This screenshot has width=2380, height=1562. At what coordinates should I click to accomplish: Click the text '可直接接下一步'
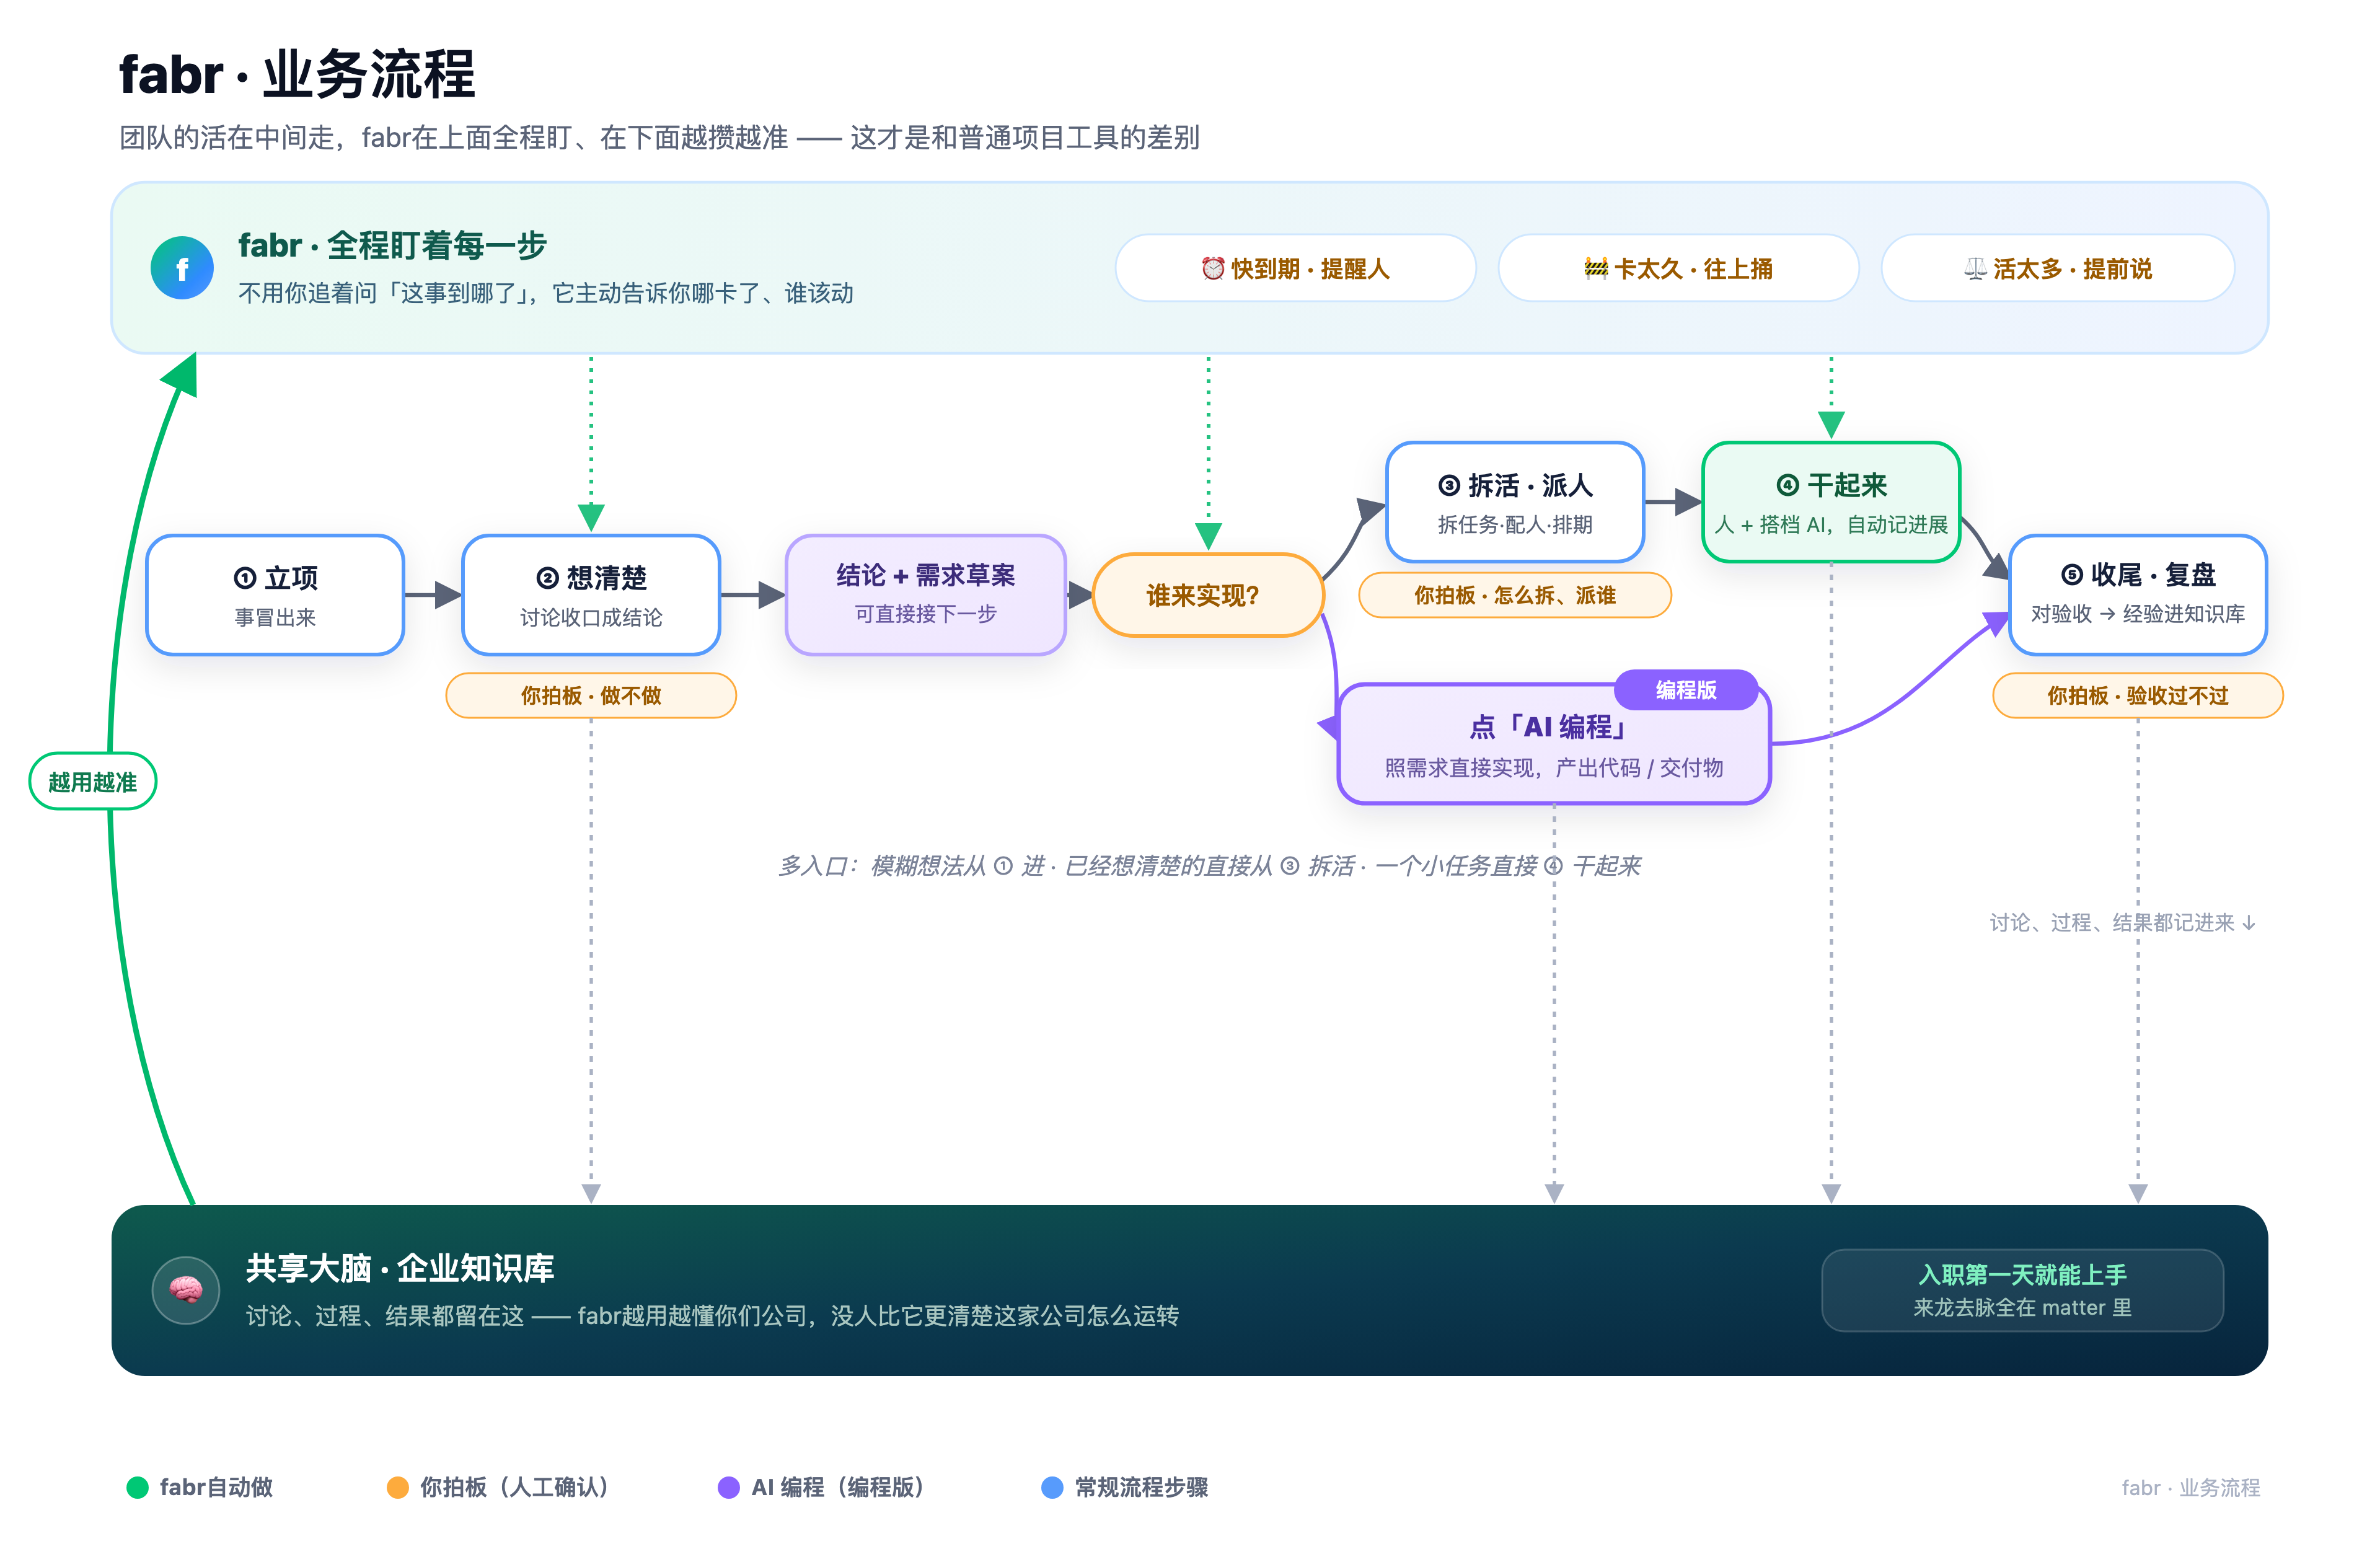click(926, 613)
